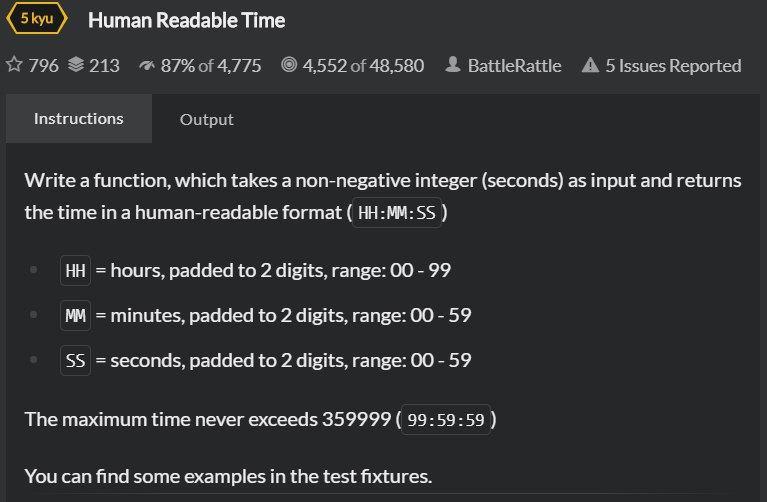The image size is (767, 502).
Task: Click the star favorites icon
Action: (x=14, y=65)
